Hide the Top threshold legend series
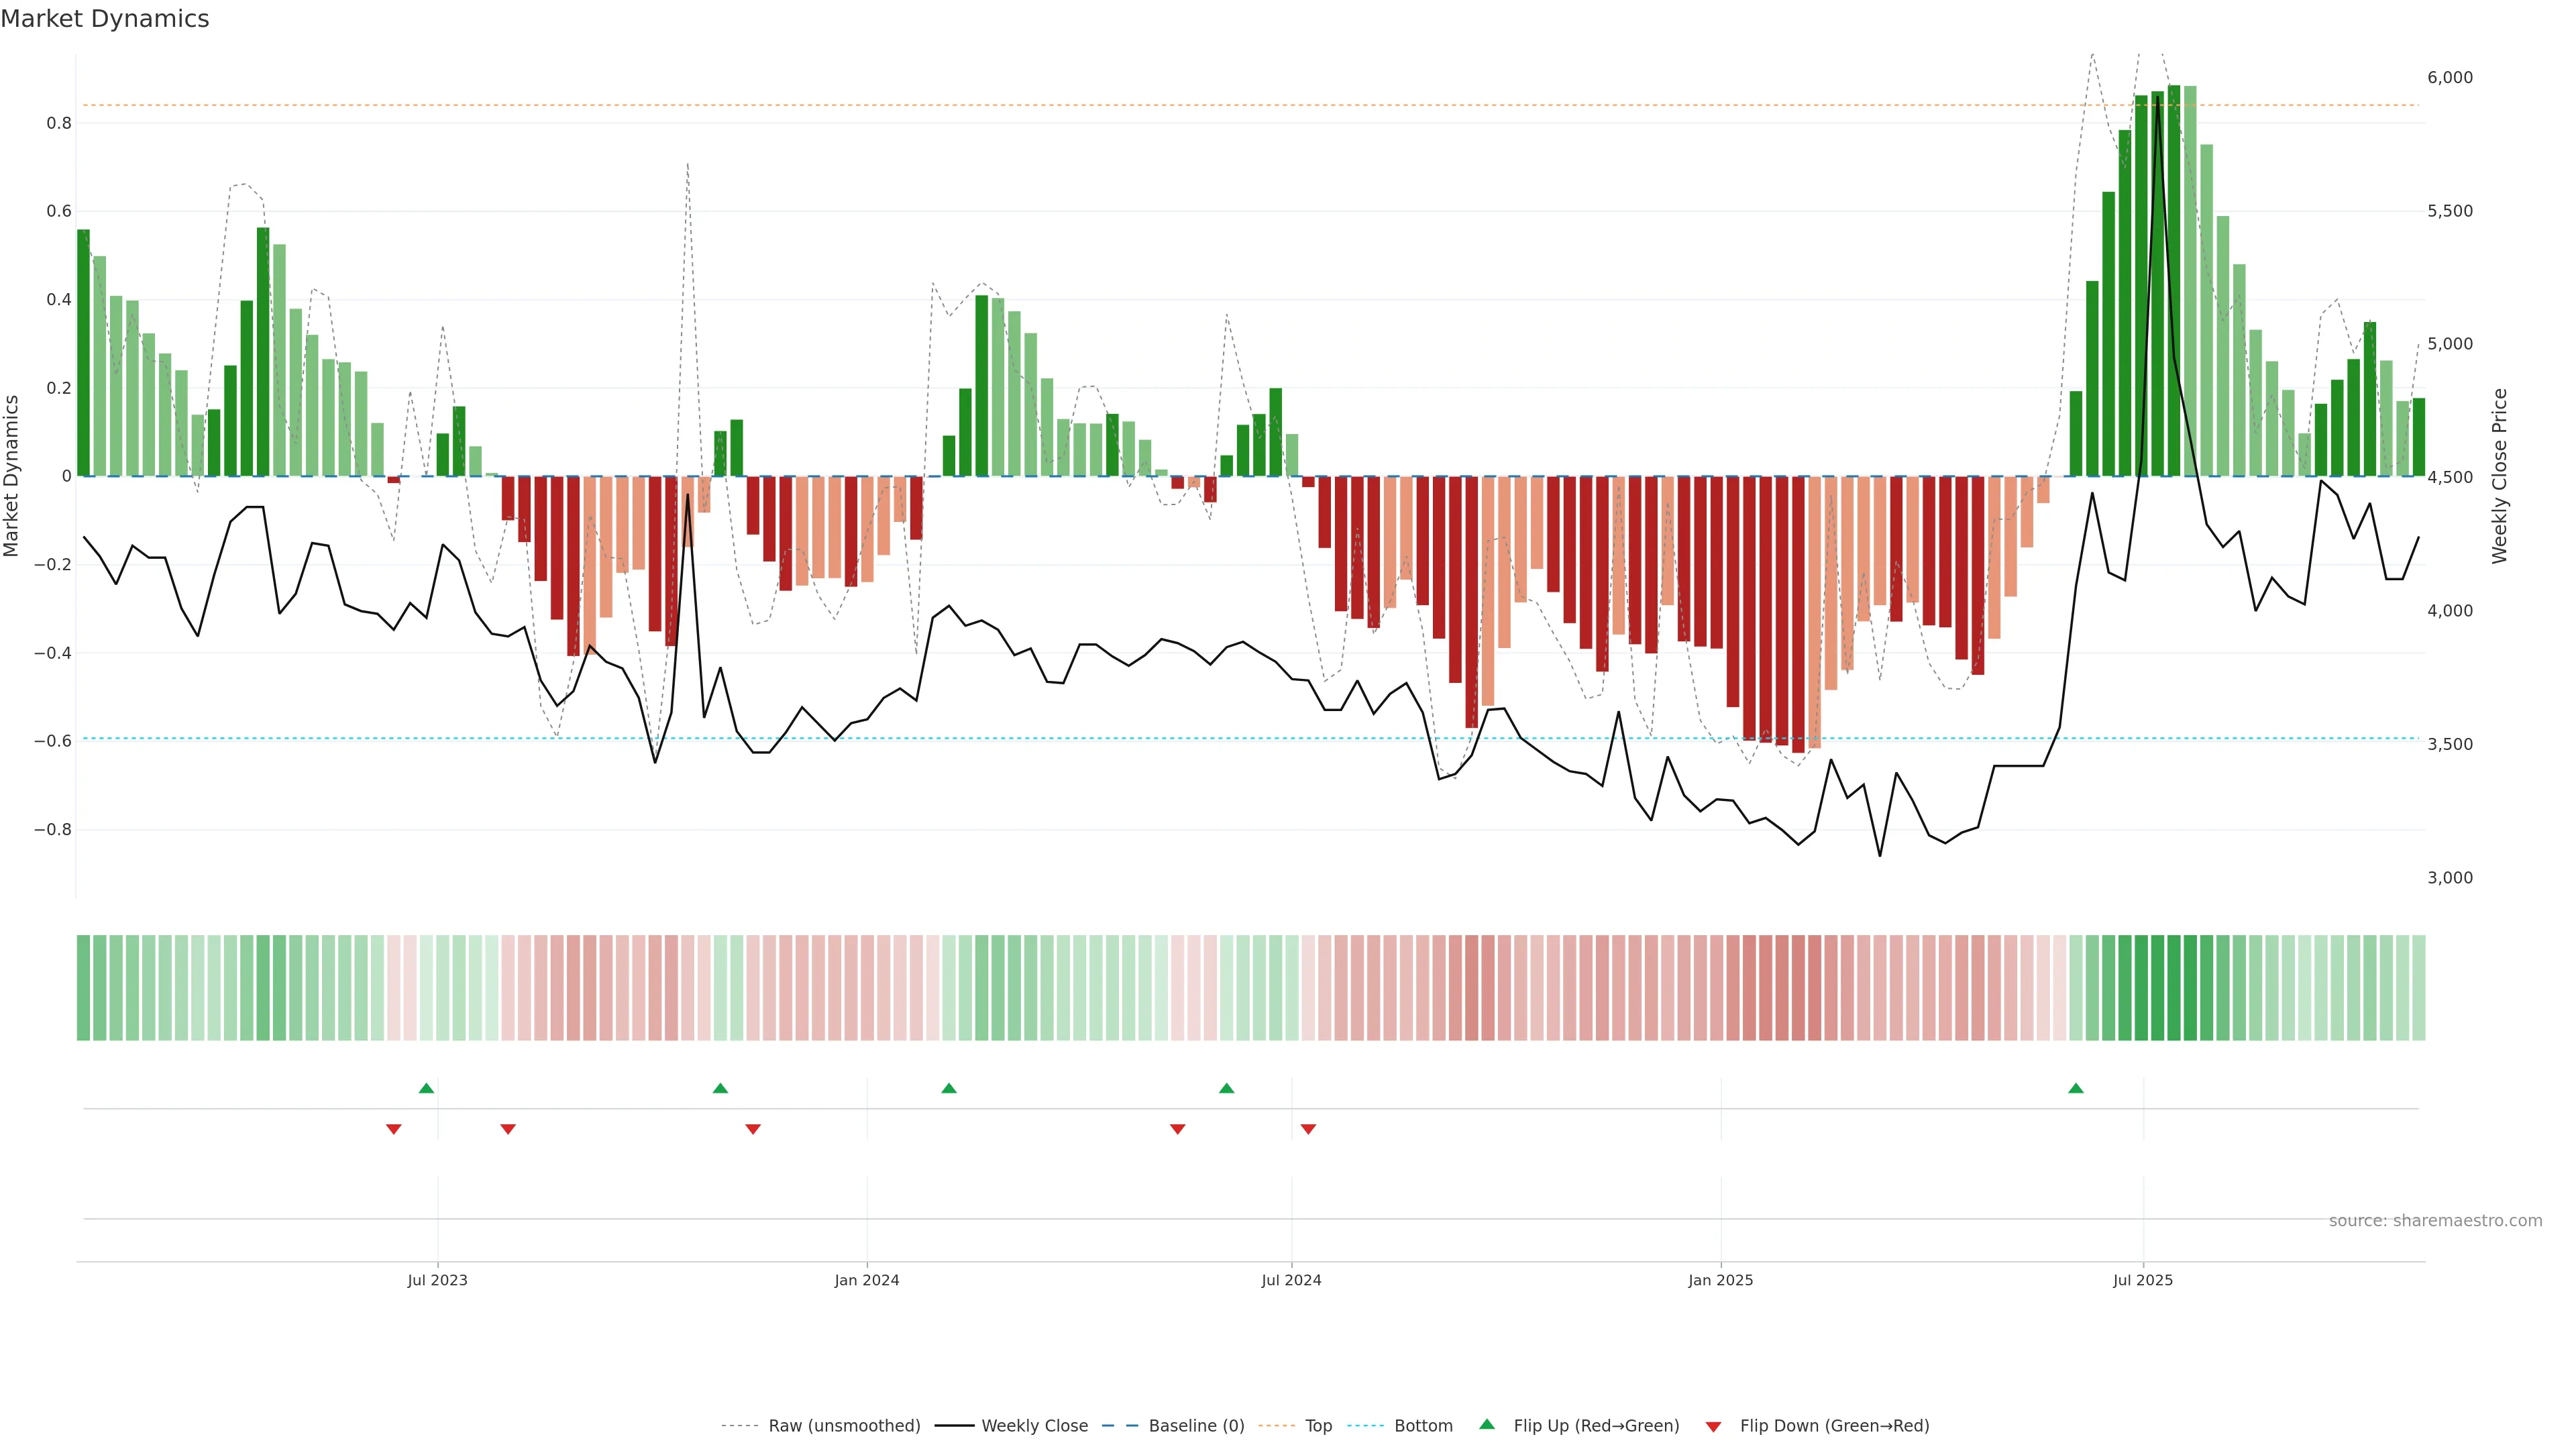The image size is (2576, 1449). point(1318,1426)
